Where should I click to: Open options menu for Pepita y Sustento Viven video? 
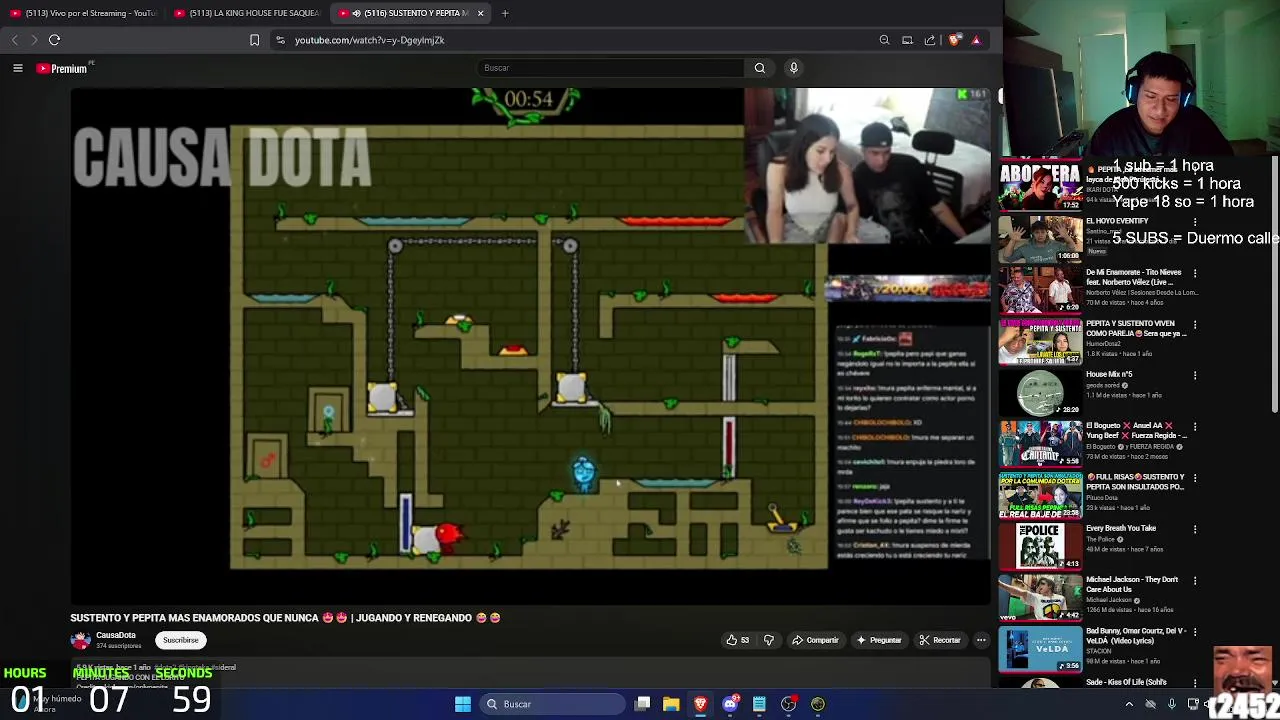tap(1194, 324)
